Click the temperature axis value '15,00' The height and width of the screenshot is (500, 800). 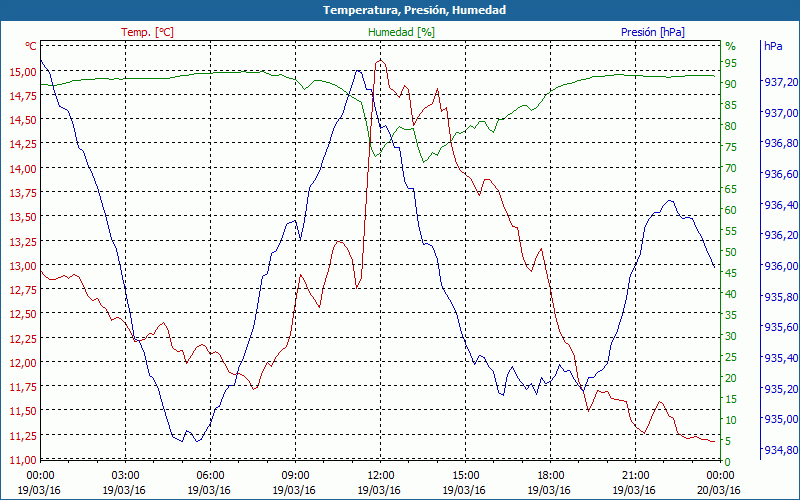tap(23, 71)
